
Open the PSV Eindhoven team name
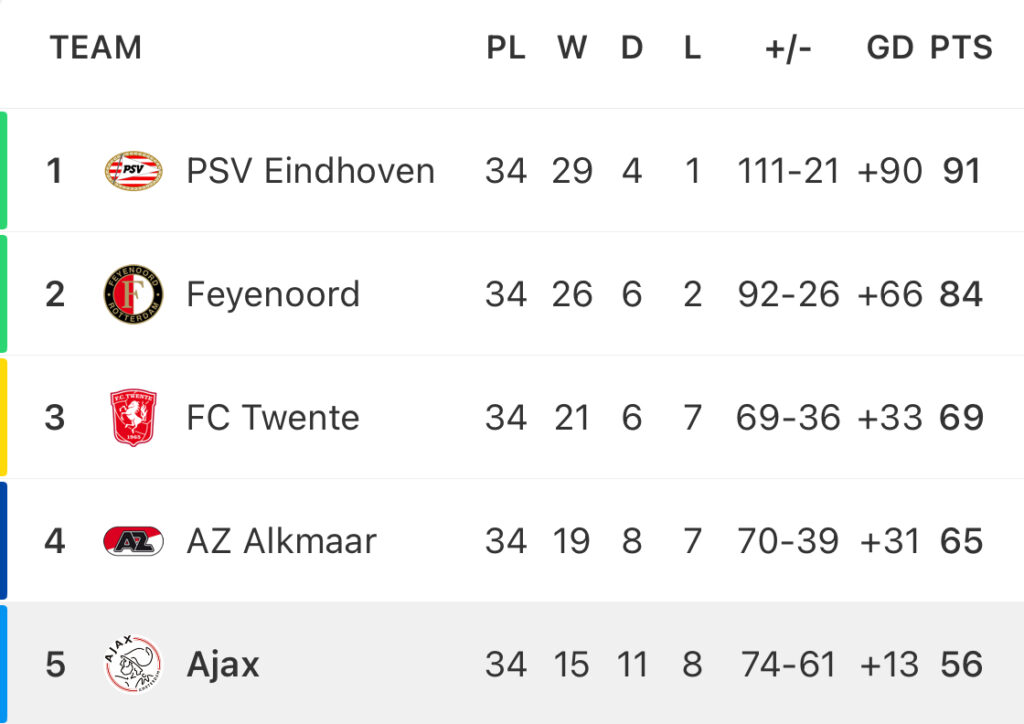click(310, 171)
